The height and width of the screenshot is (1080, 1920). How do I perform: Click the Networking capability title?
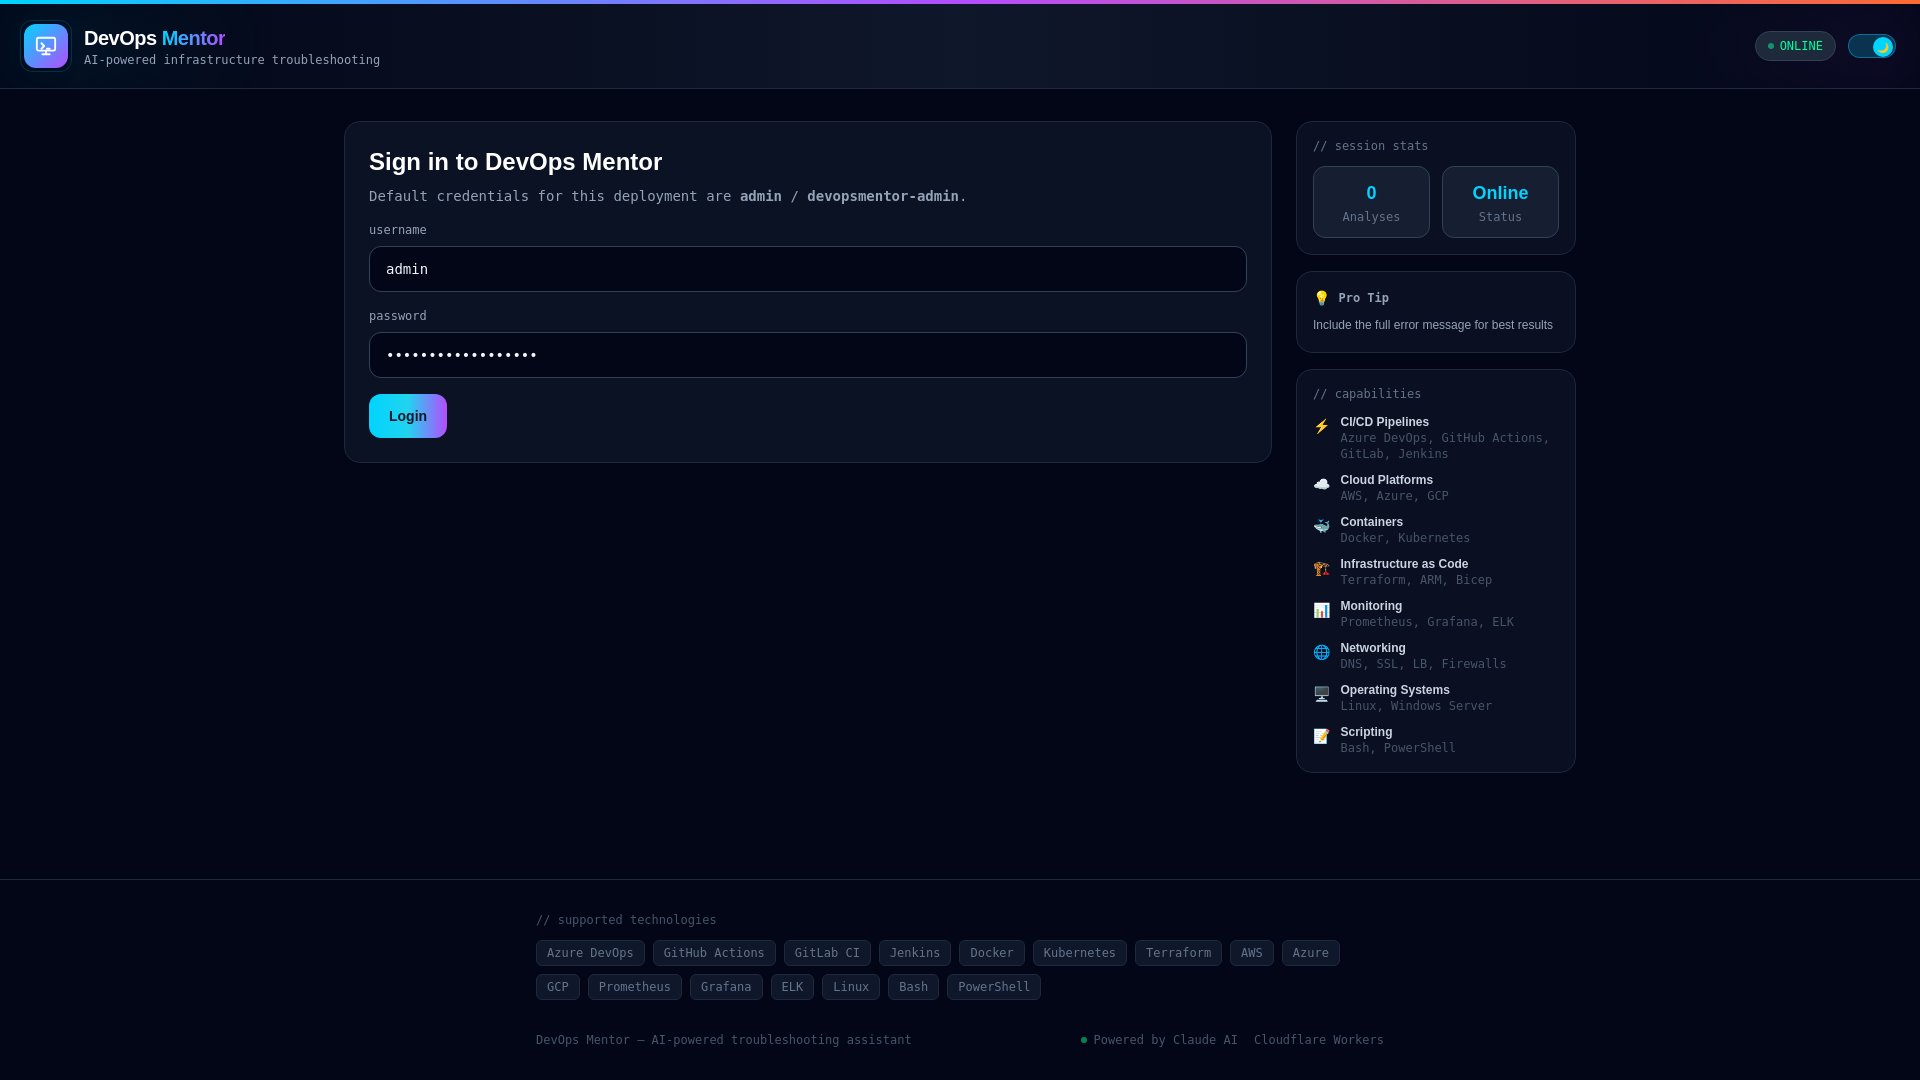[1373, 648]
